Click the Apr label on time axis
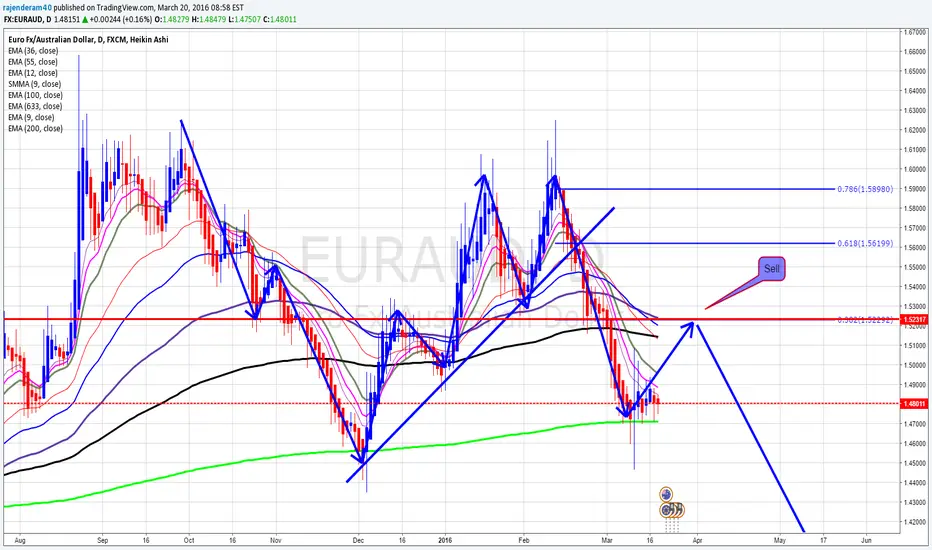932x550 pixels. point(697,540)
